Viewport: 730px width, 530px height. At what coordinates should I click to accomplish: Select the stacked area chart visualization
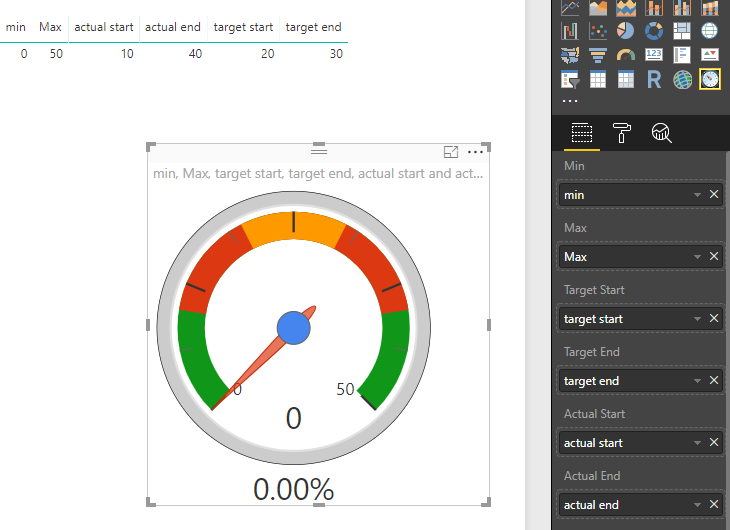[x=626, y=7]
